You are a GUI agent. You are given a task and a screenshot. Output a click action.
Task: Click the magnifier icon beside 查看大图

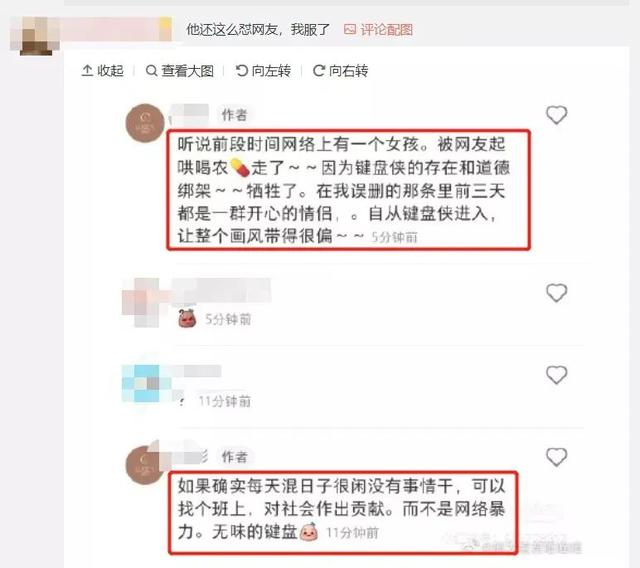151,71
